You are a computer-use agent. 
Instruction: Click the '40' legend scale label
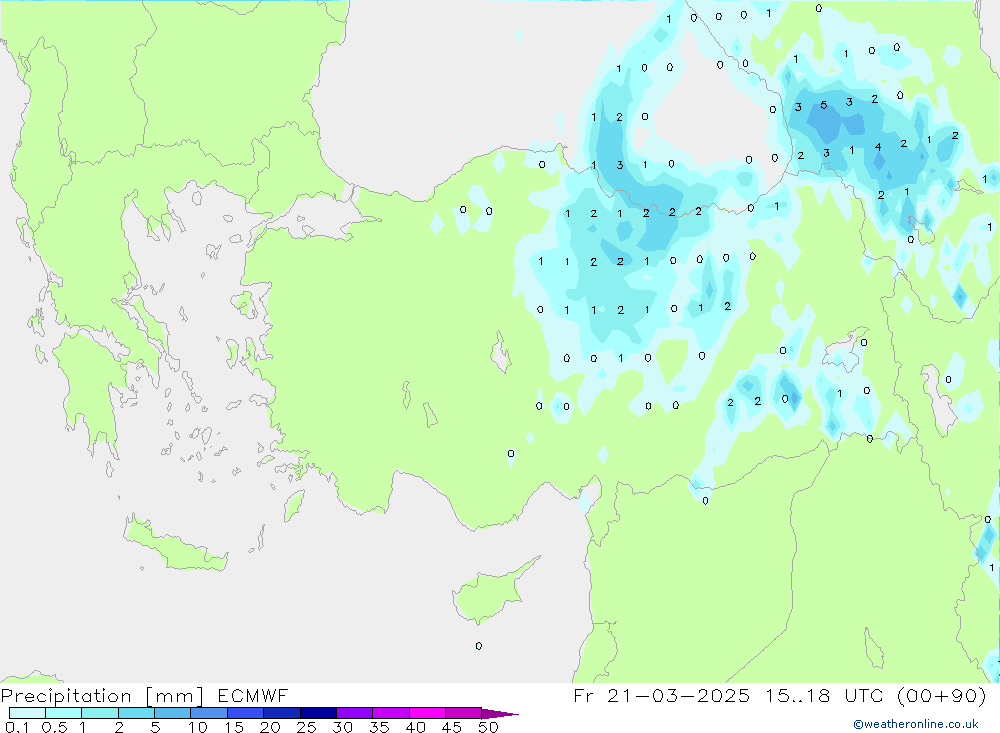pos(416,727)
